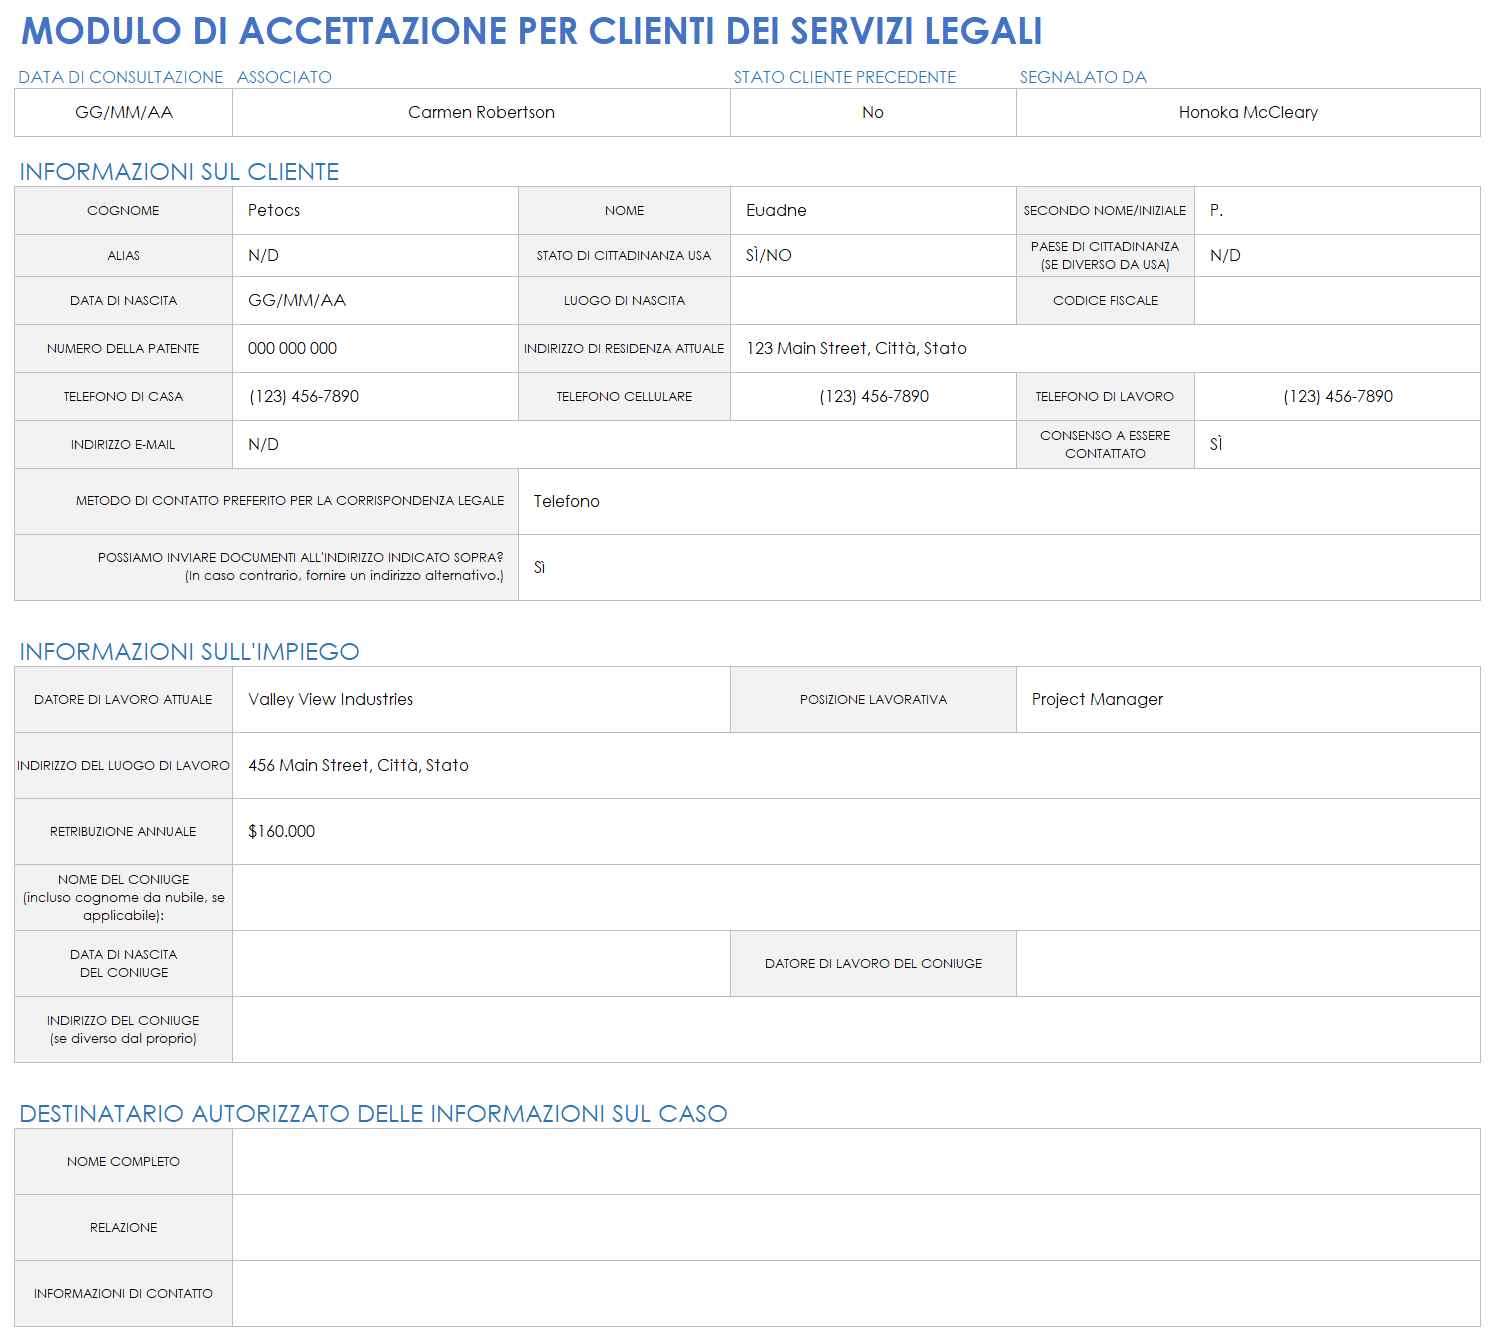This screenshot has height=1342, width=1498.
Task: Click the empty NOME COMPLETO field
Action: click(856, 1161)
